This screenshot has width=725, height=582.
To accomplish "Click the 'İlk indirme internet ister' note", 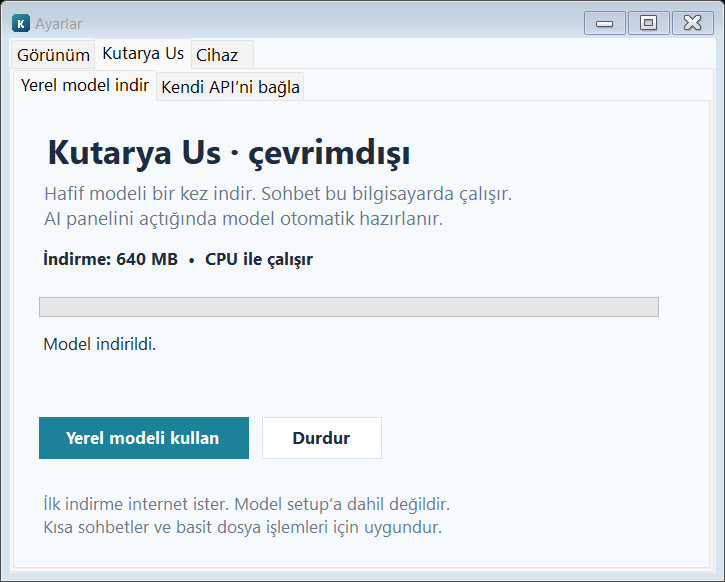I will pos(246,504).
